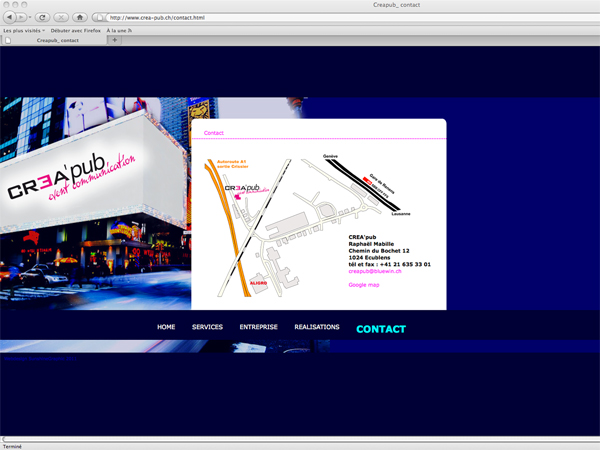This screenshot has height=450, width=600.
Task: Click the browser Back arrow button
Action: pos(10,17)
